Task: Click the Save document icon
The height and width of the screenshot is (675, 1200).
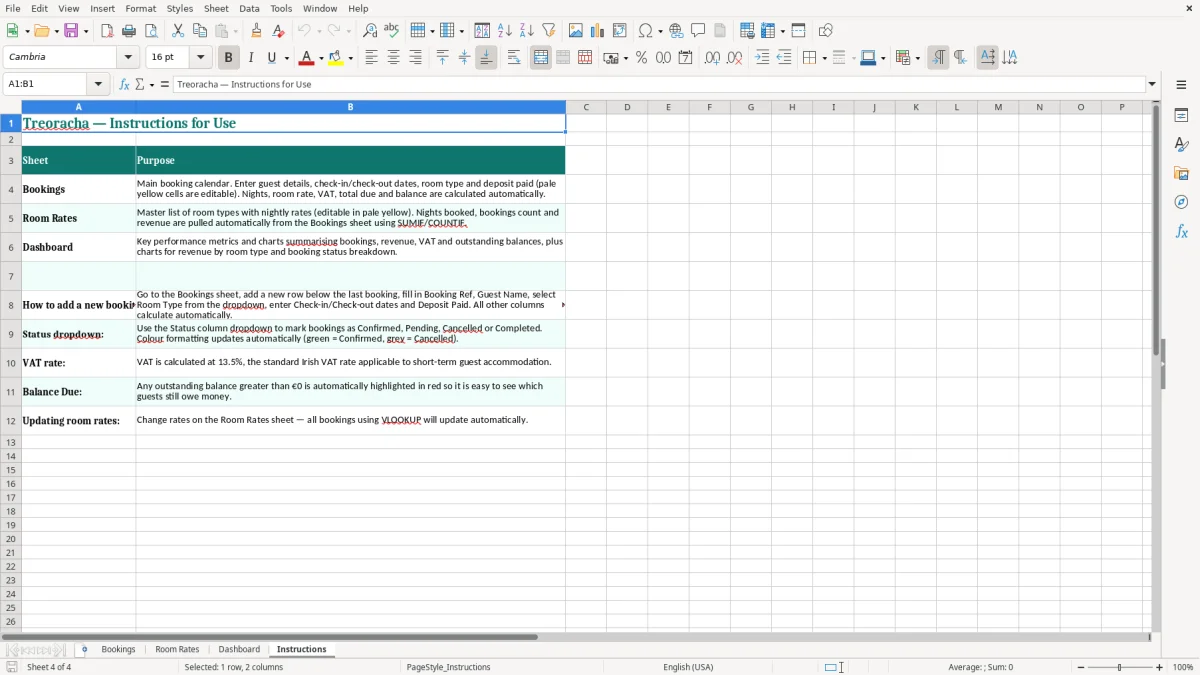Action: point(71,31)
